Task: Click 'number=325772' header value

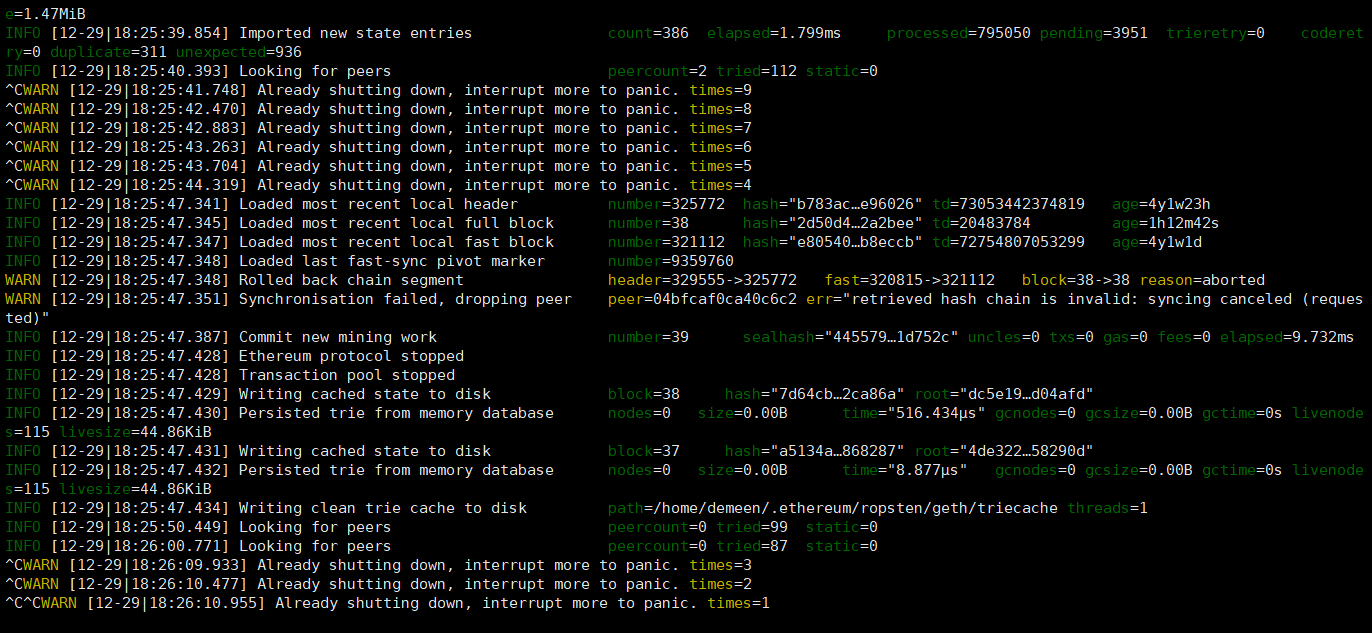Action: coord(666,204)
